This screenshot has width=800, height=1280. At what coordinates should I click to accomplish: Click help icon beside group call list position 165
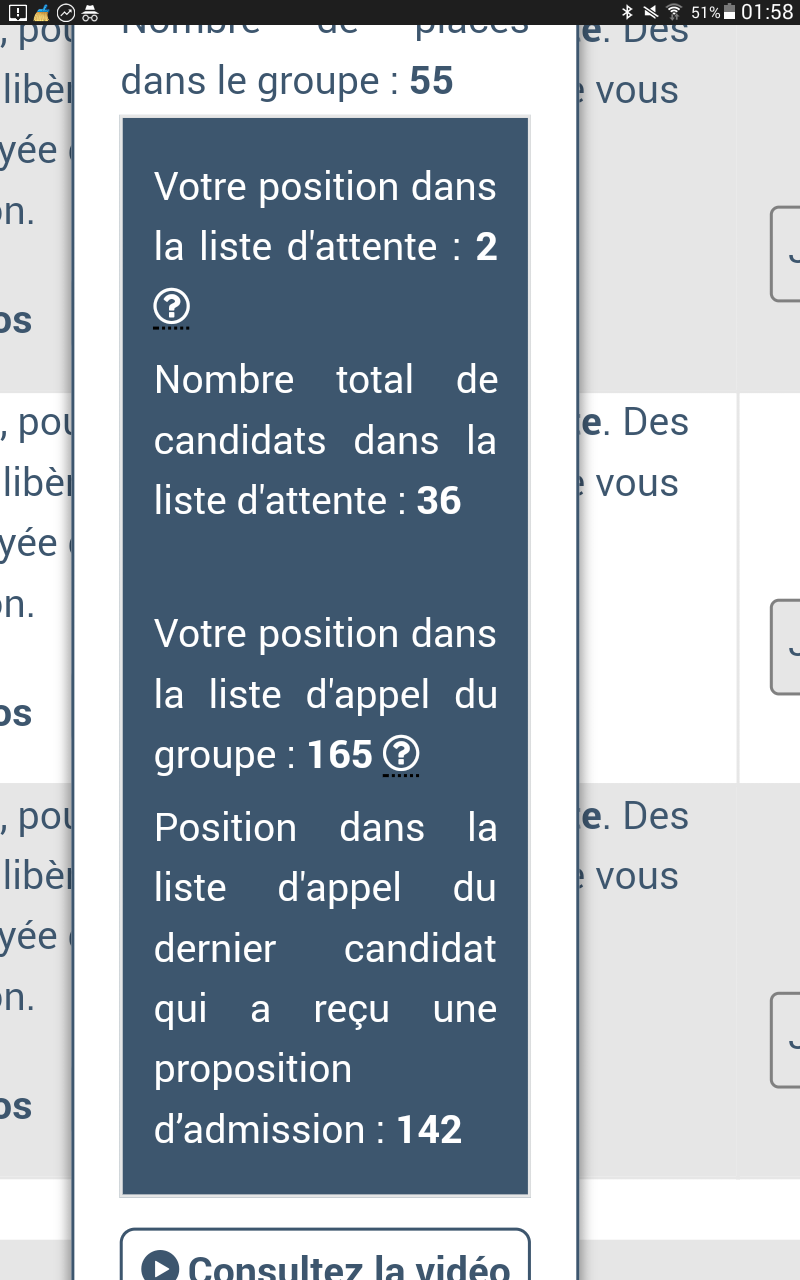[x=402, y=755]
